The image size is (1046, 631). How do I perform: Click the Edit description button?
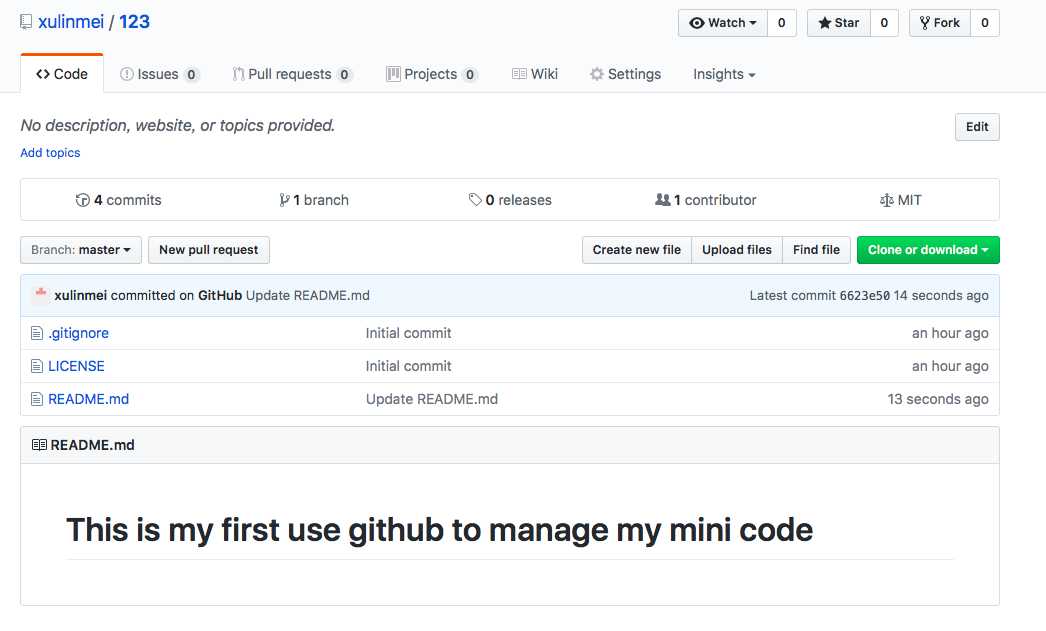977,127
